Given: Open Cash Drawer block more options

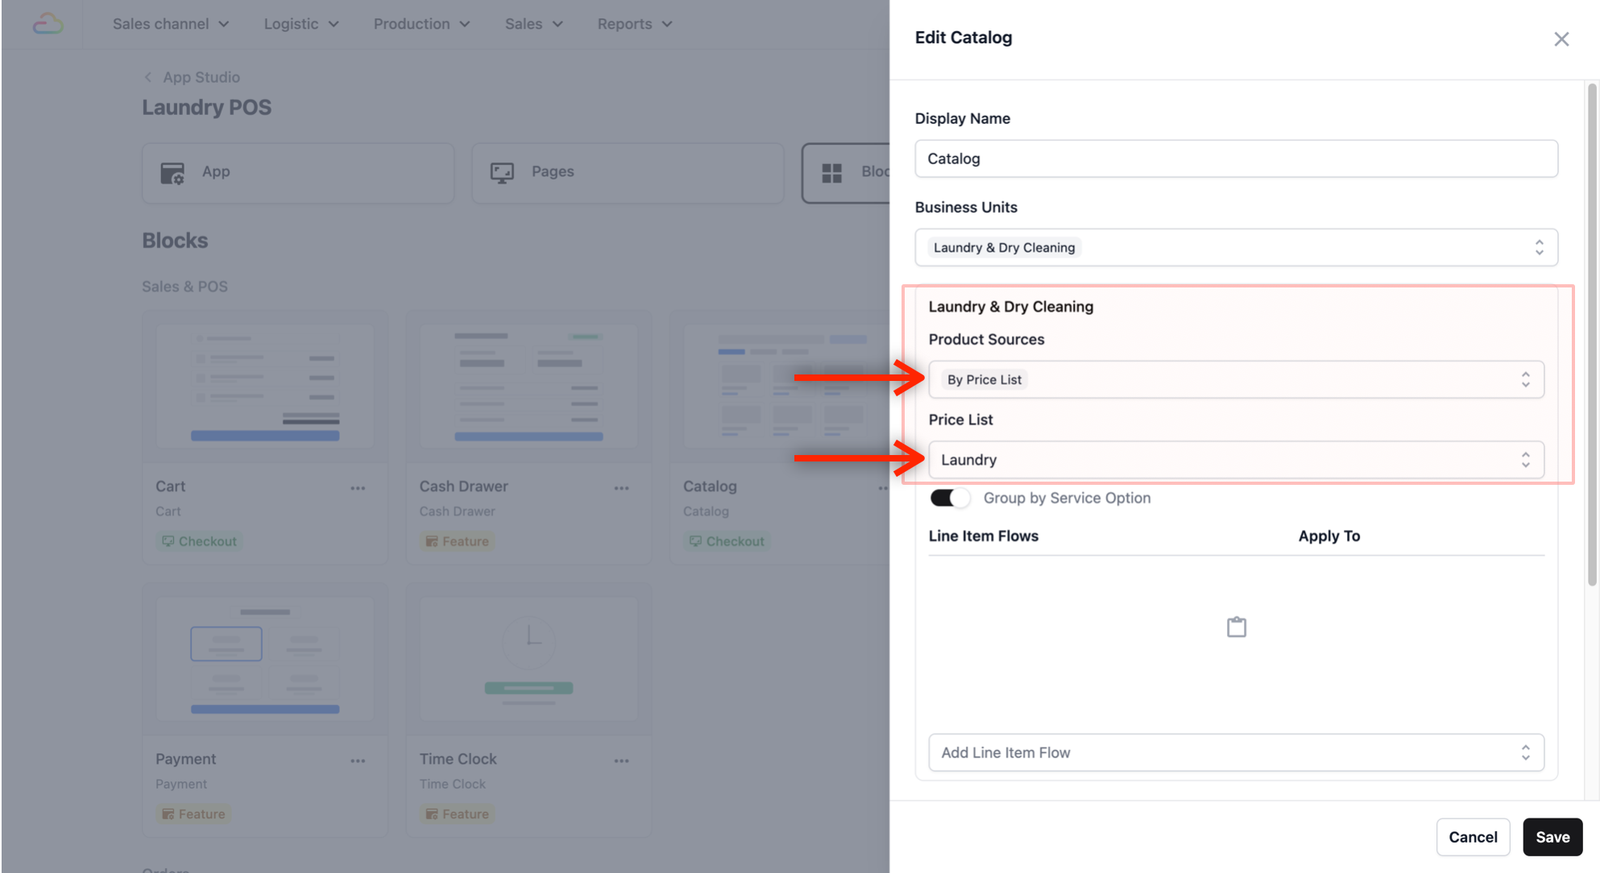Looking at the screenshot, I should (622, 488).
